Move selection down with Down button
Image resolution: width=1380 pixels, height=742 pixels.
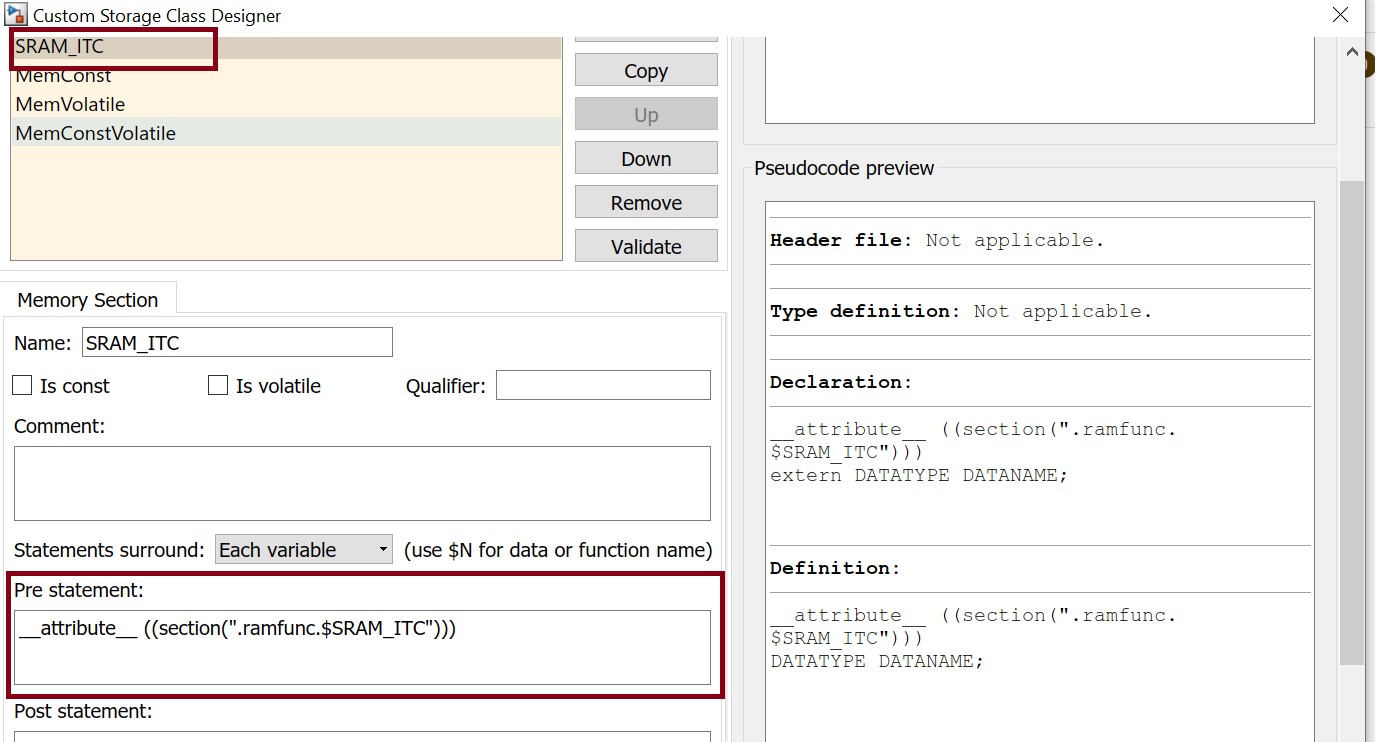tap(646, 159)
